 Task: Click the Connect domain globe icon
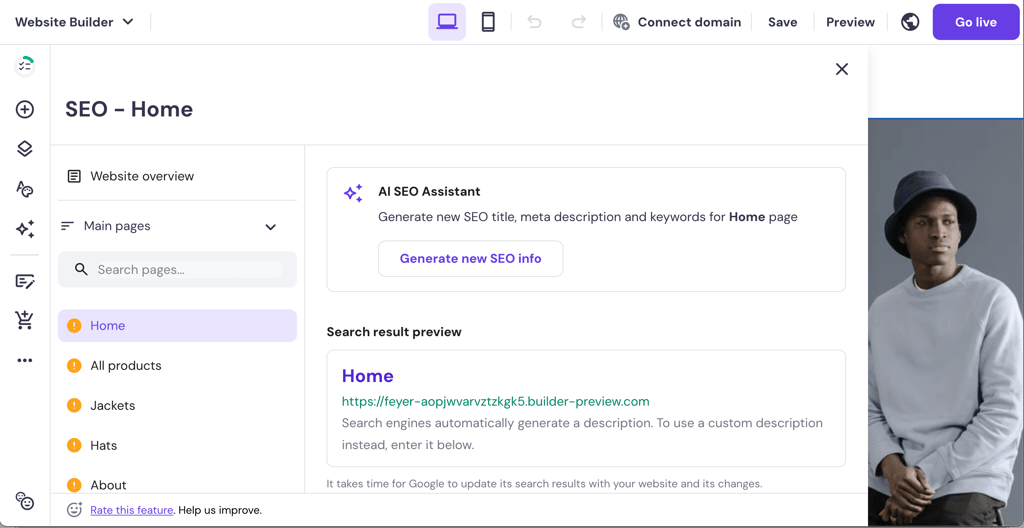click(621, 22)
